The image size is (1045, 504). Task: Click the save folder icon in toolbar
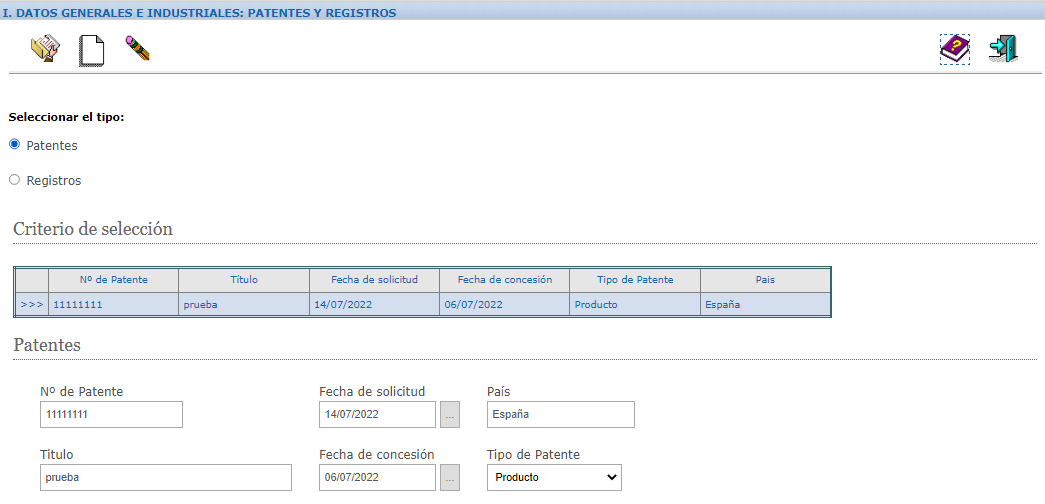click(45, 49)
